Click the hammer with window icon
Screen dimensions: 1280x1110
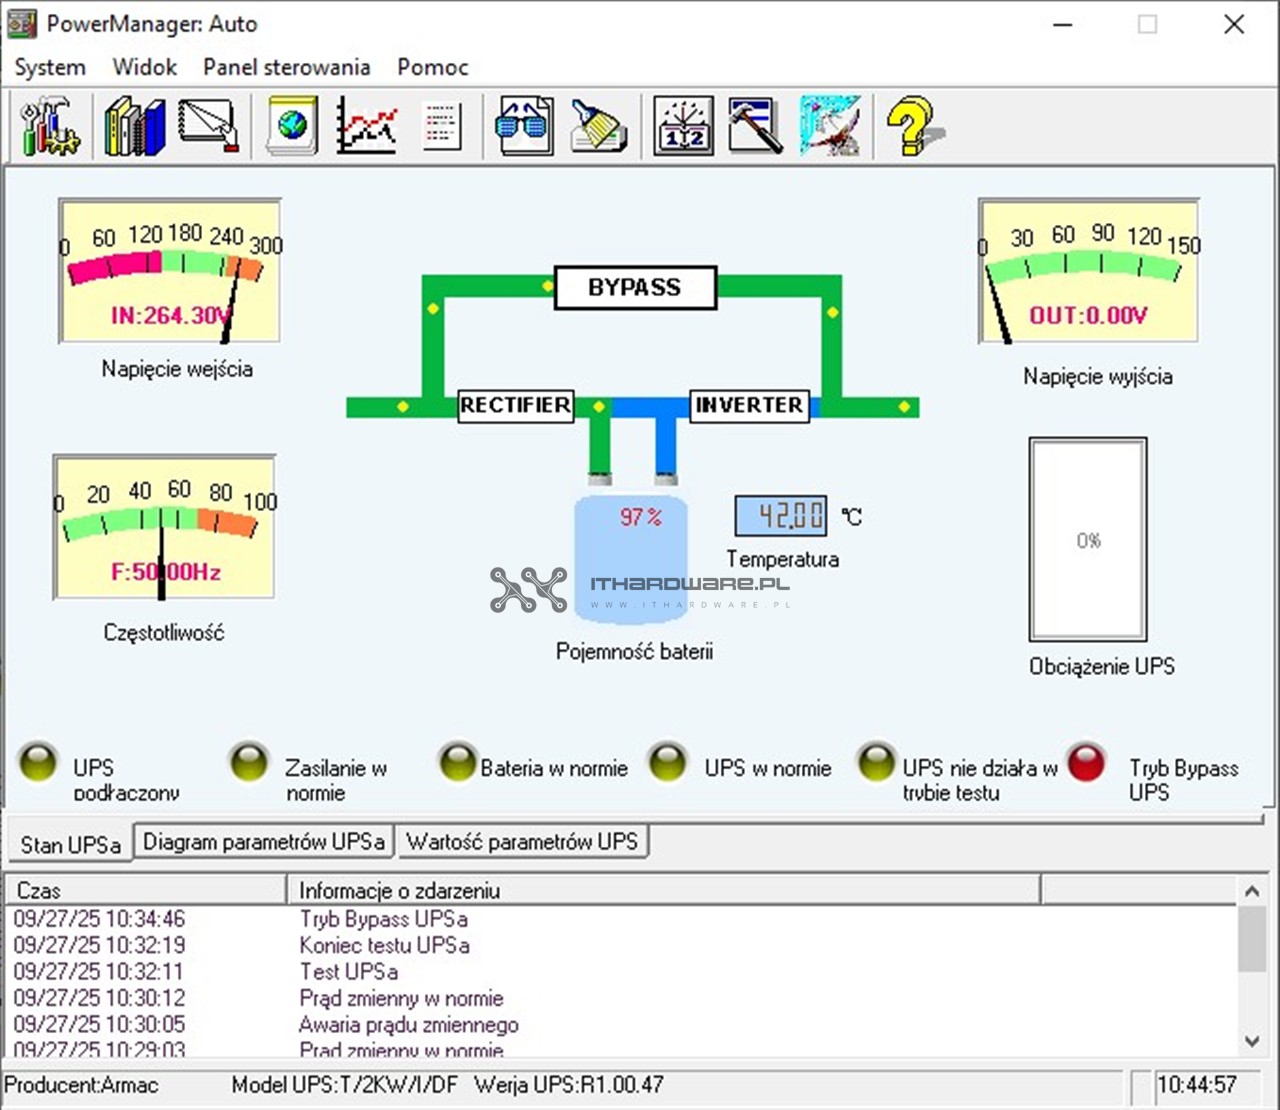[x=755, y=127]
